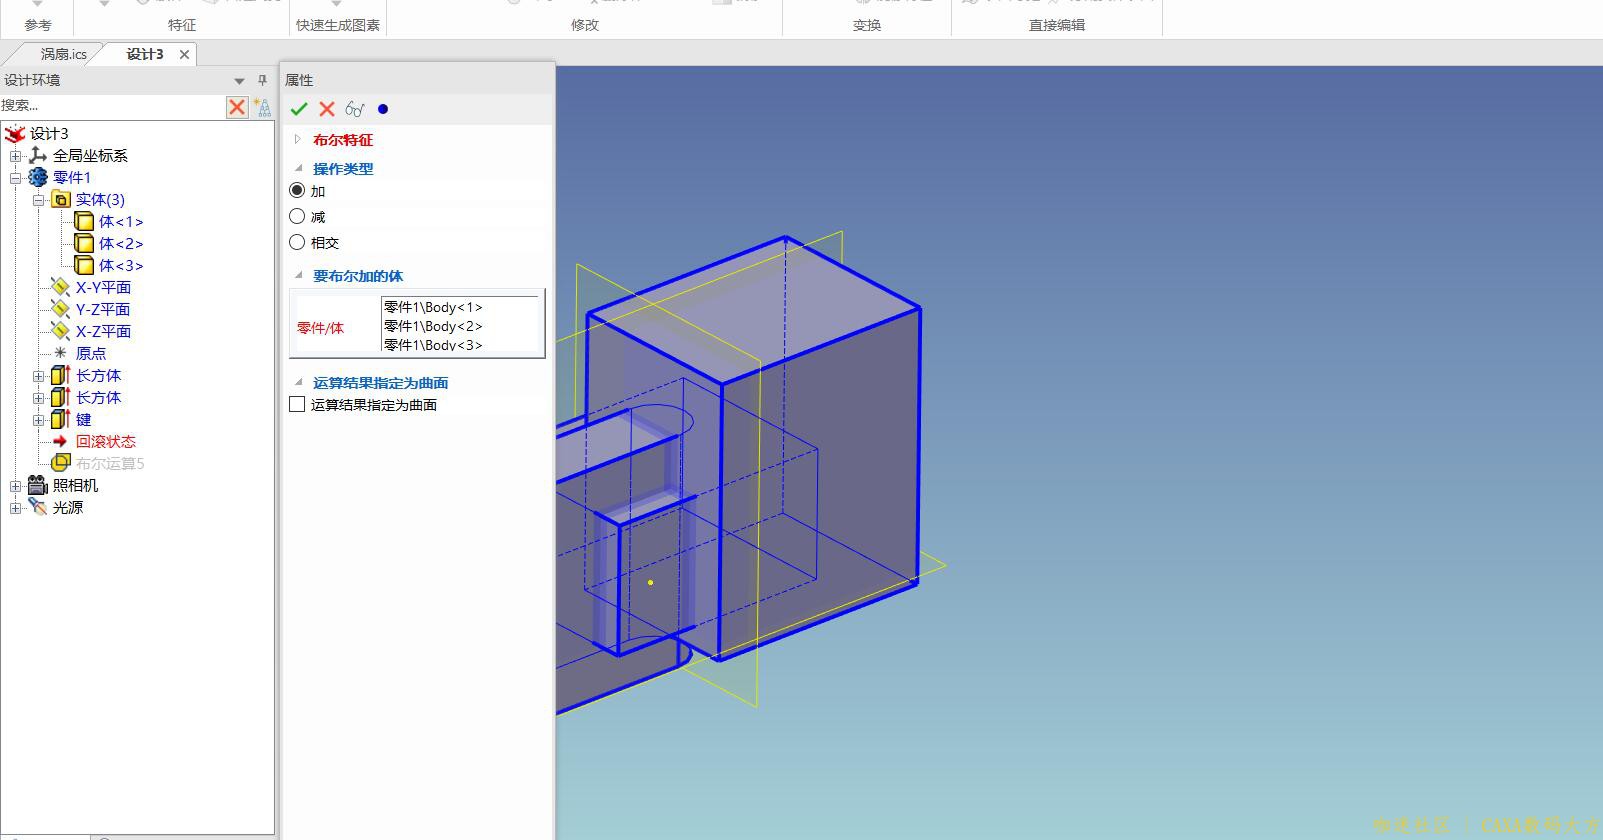Viewport: 1603px width, 840px height.
Task: Enable 运算结果指定为曲面 checkbox
Action: pyautogui.click(x=297, y=404)
